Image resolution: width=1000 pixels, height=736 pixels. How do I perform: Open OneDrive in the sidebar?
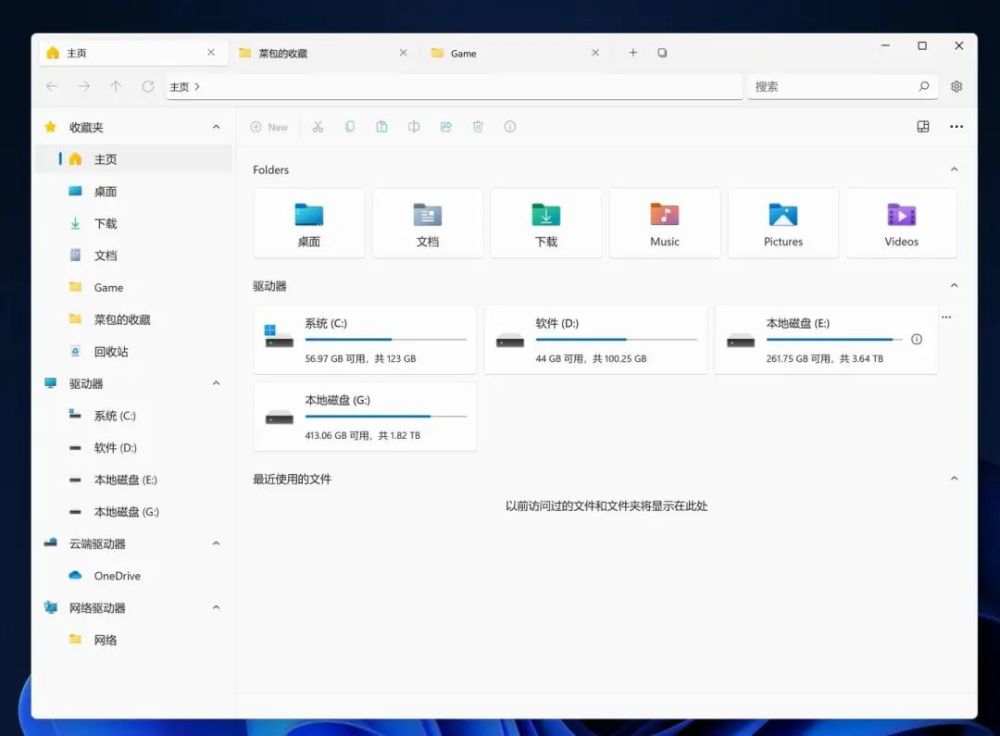[x=134, y=576]
